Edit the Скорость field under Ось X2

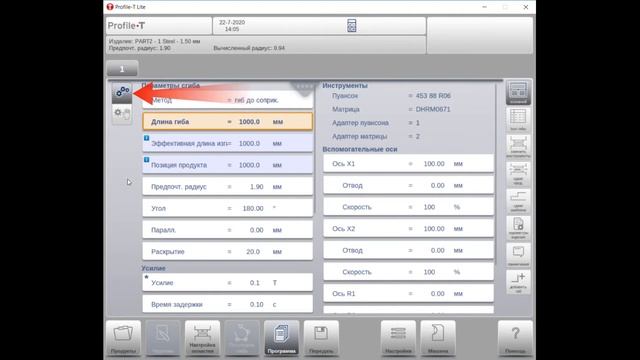tap(408, 272)
